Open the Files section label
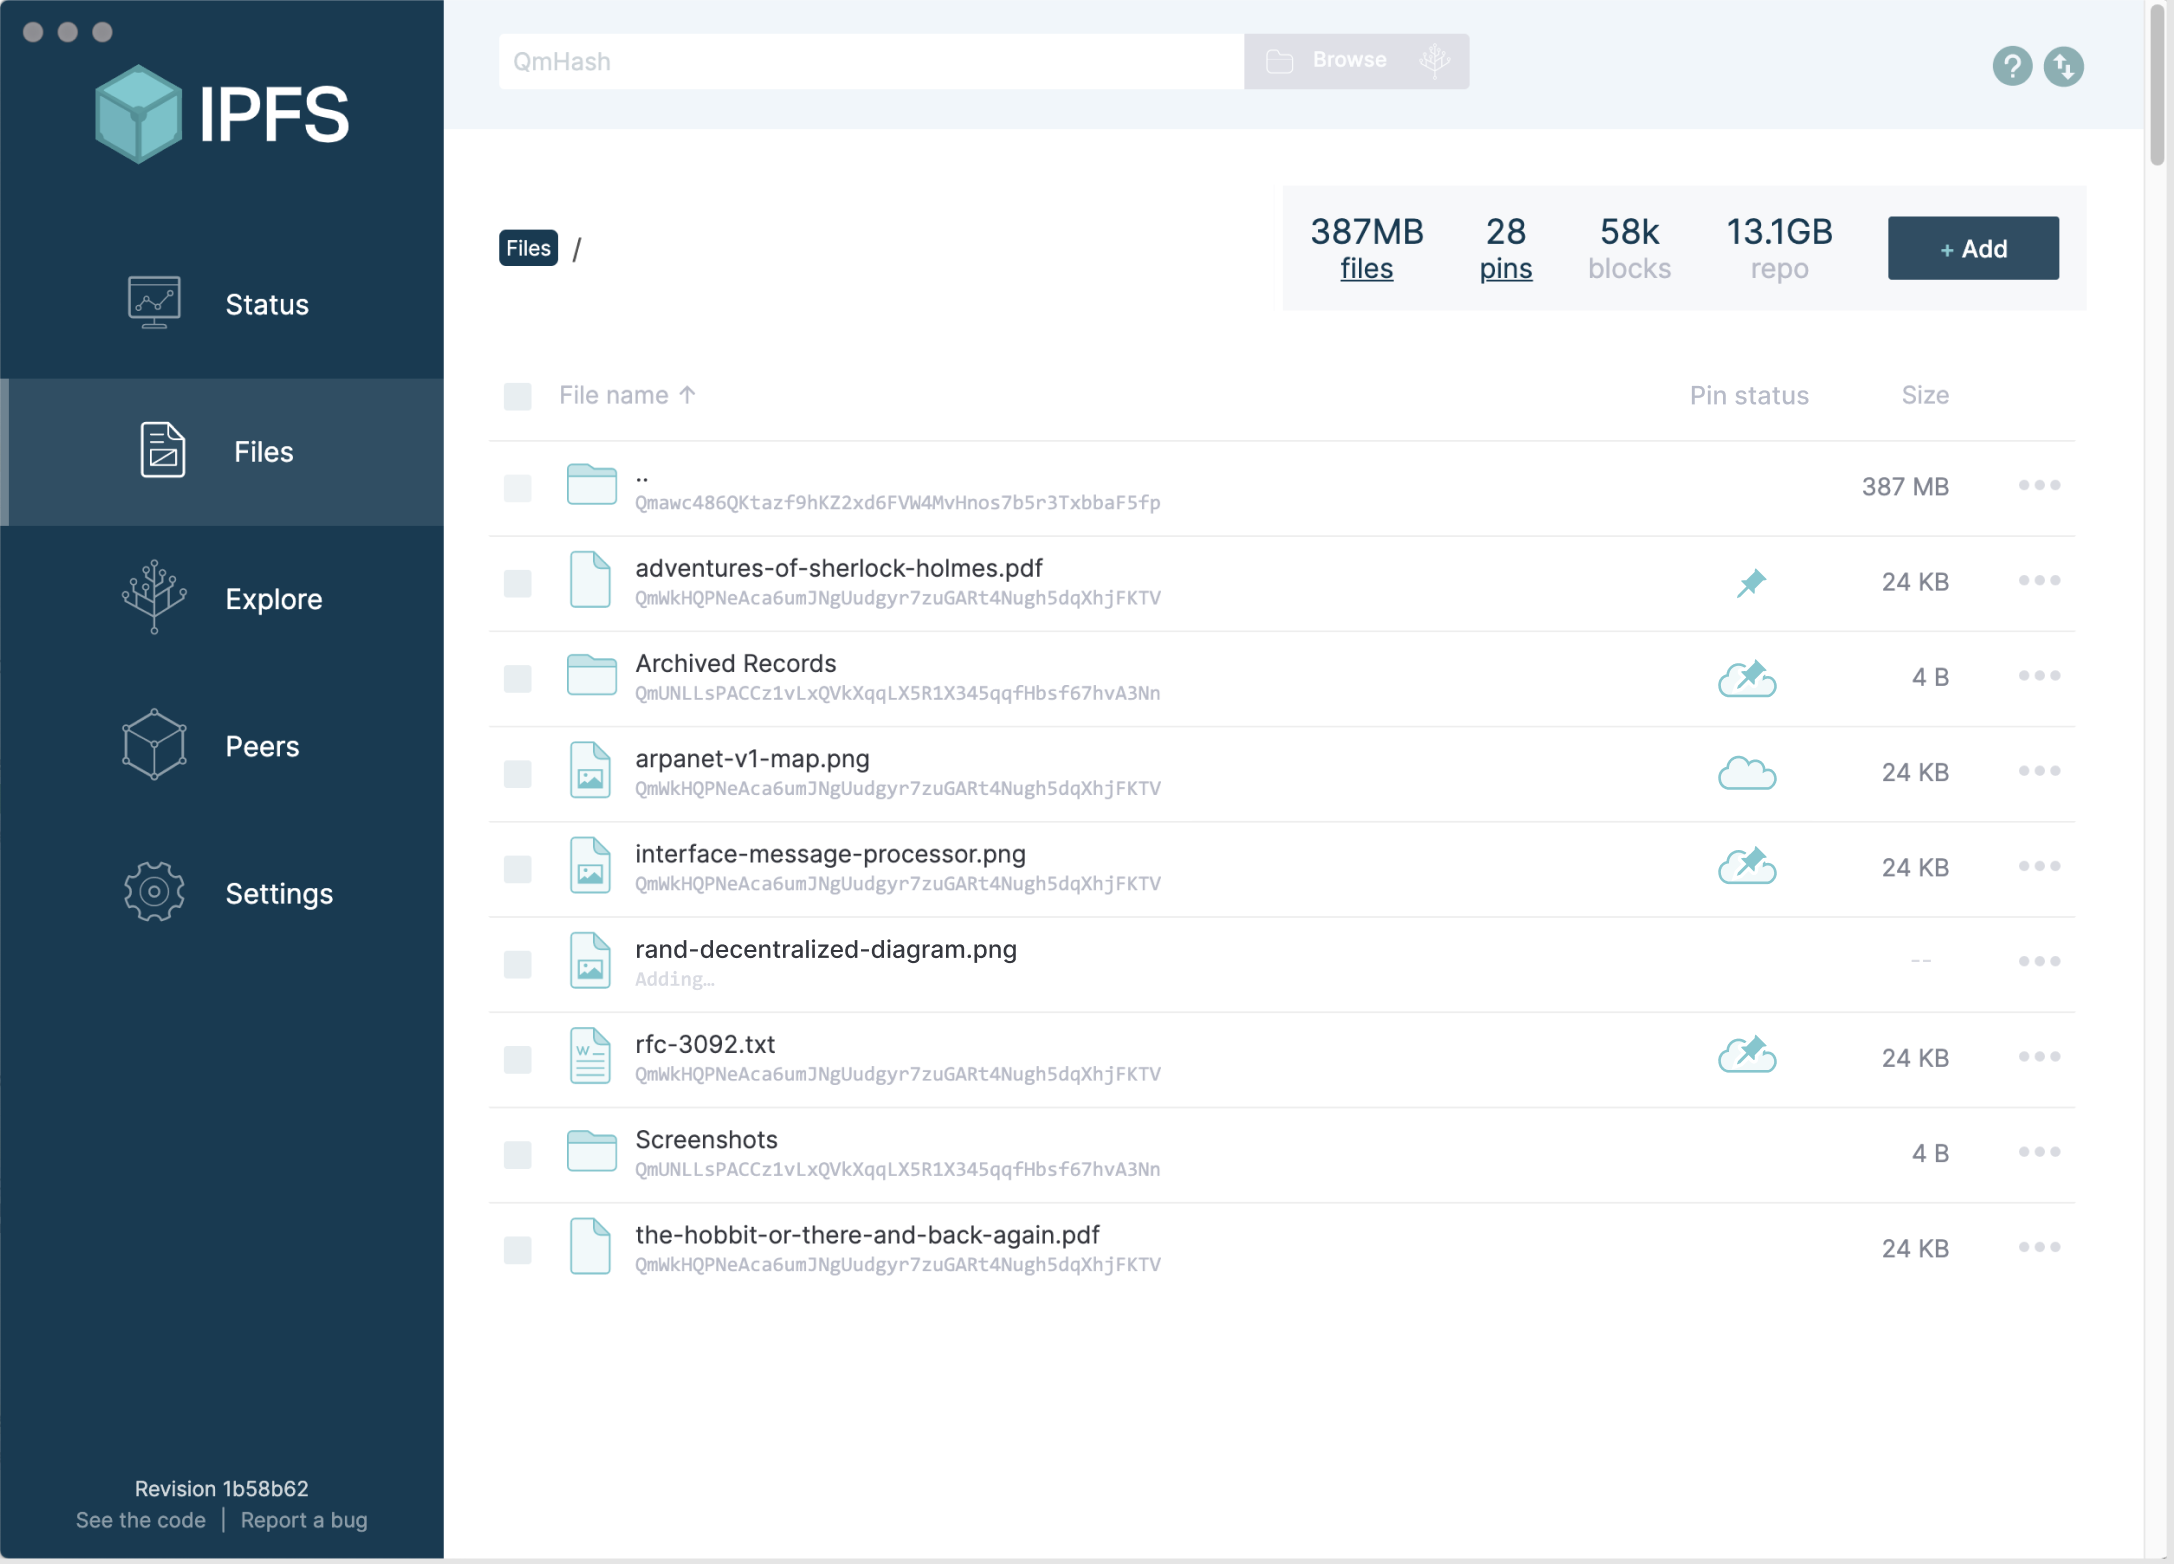 click(x=264, y=451)
